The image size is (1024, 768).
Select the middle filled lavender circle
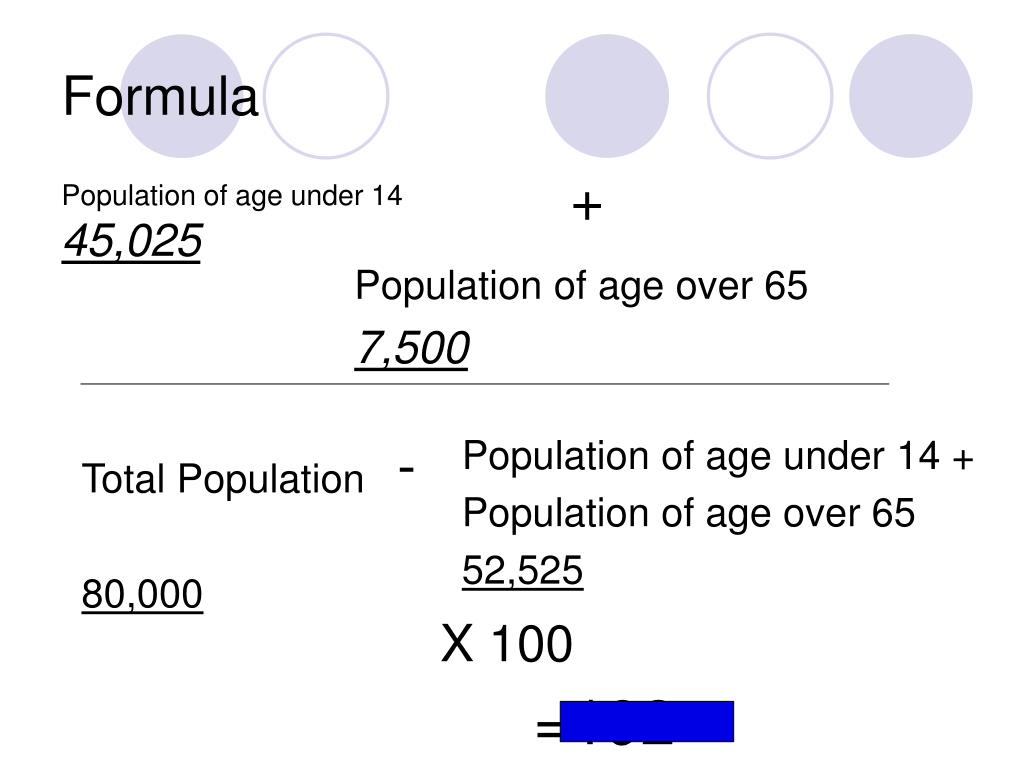click(607, 96)
